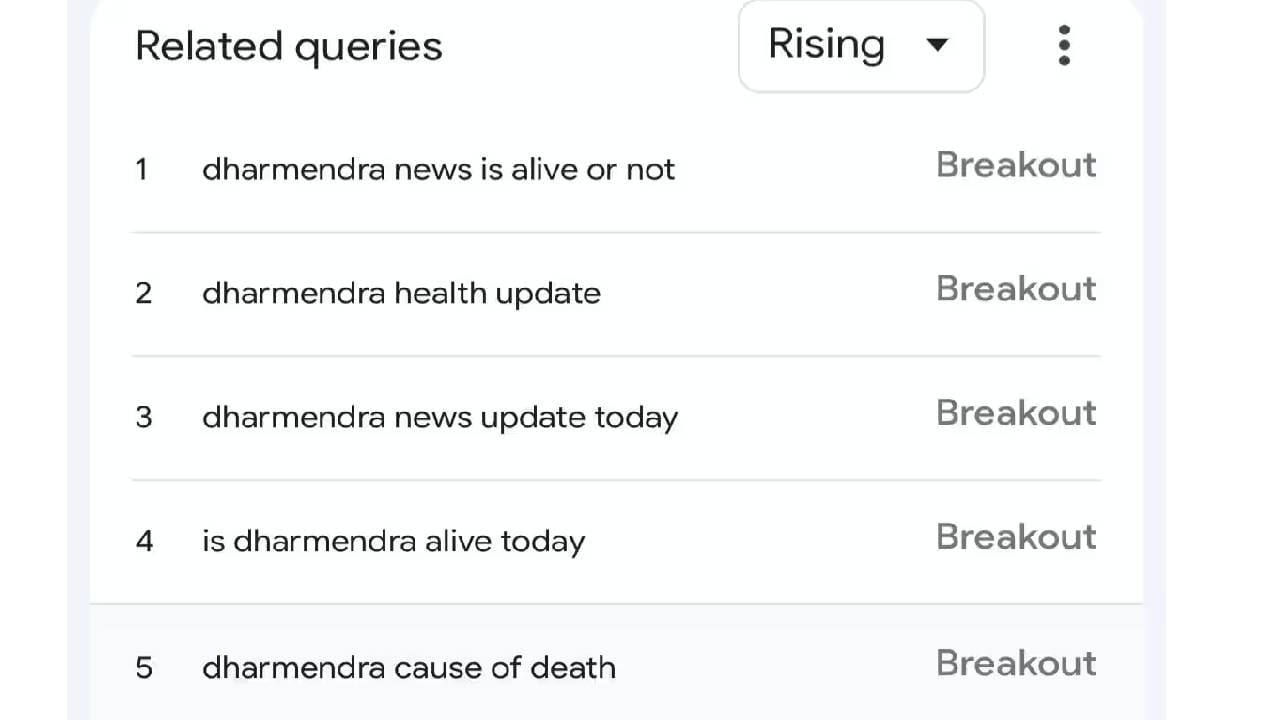Click rank number 2 in the list
The image size is (1280, 720).
[144, 293]
